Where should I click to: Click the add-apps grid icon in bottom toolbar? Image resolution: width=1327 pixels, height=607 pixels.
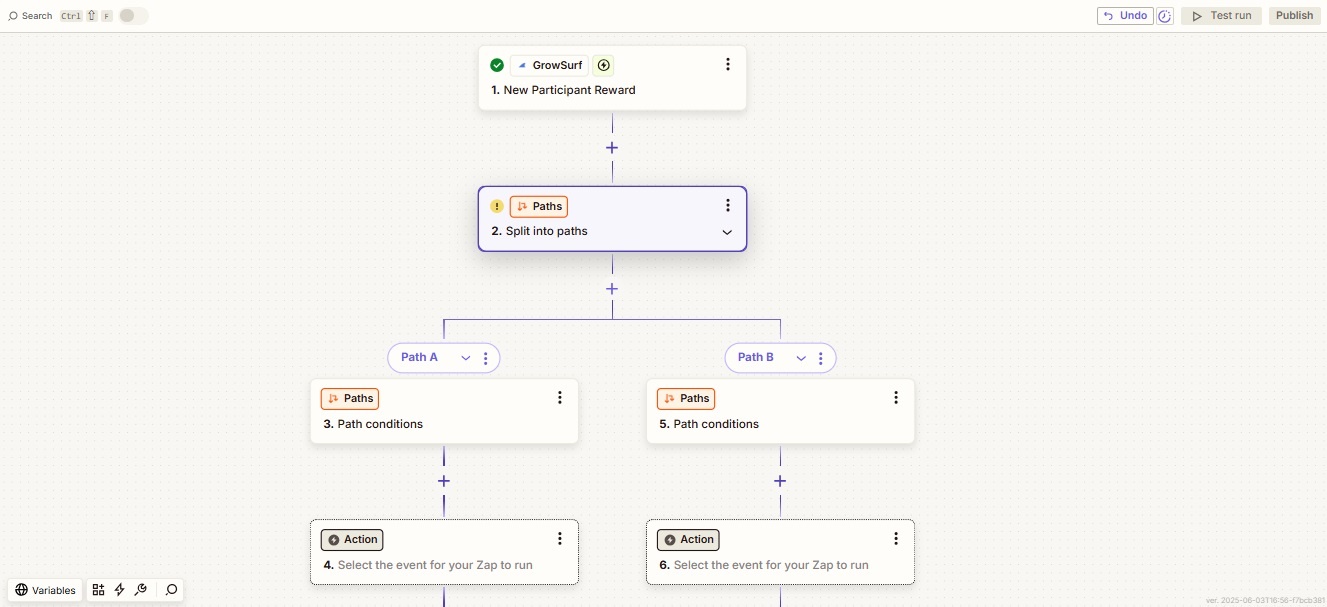point(98,590)
